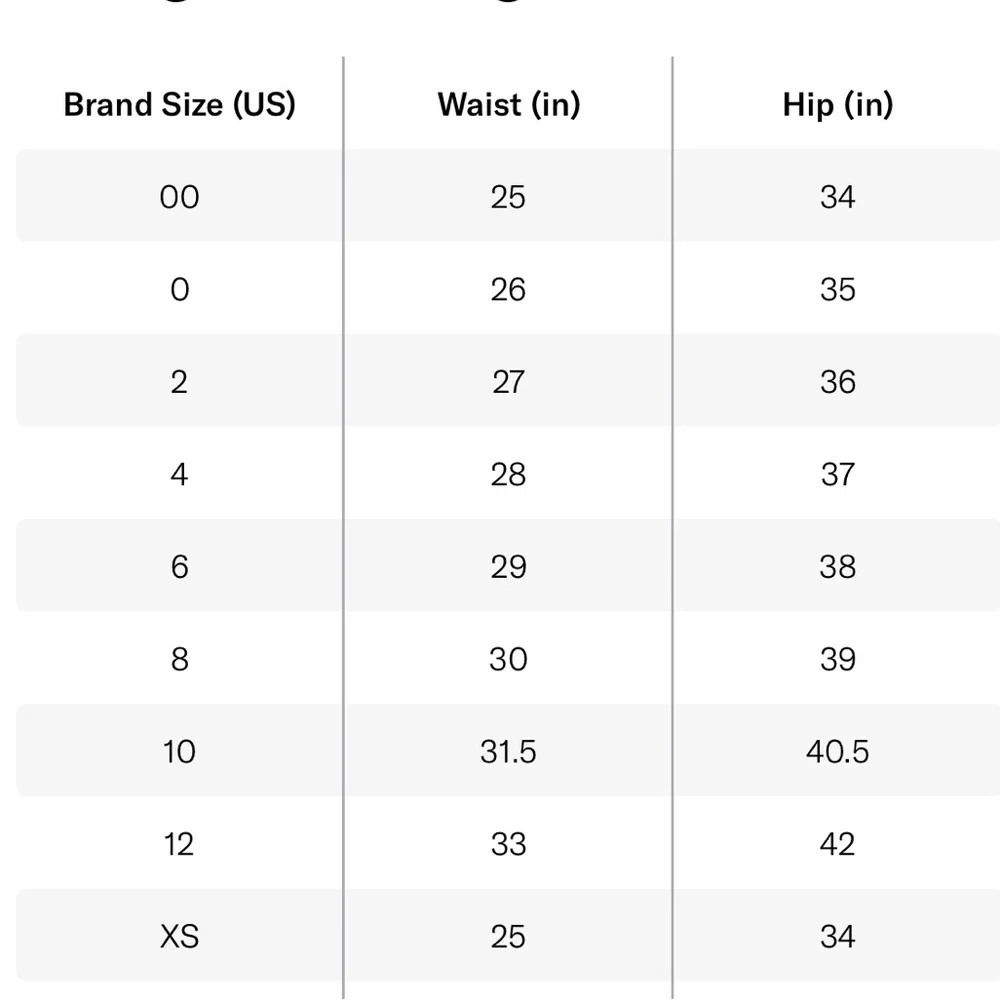
Task: Click waist value 31.5 in size 10 row
Action: [x=508, y=752]
